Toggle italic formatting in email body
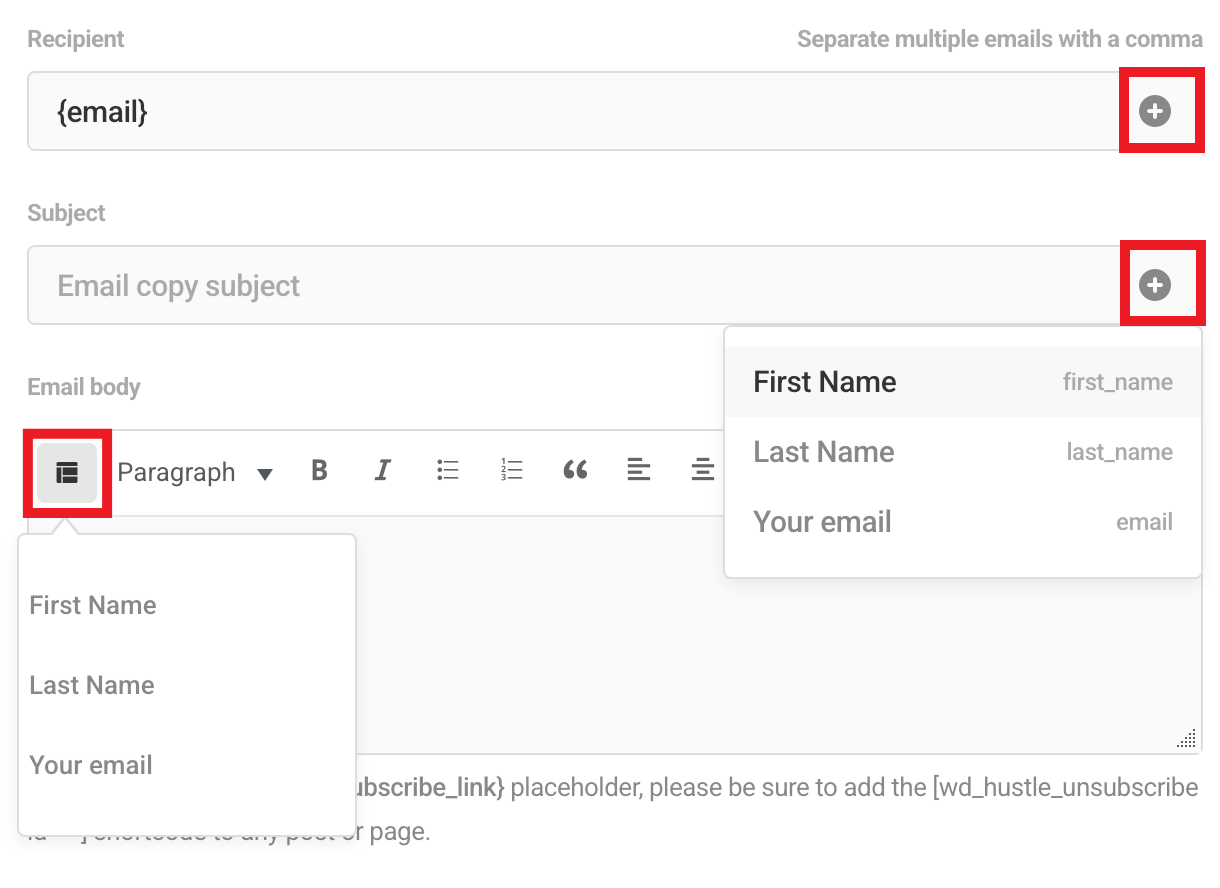Viewport: 1220px width, 888px height. pos(382,470)
